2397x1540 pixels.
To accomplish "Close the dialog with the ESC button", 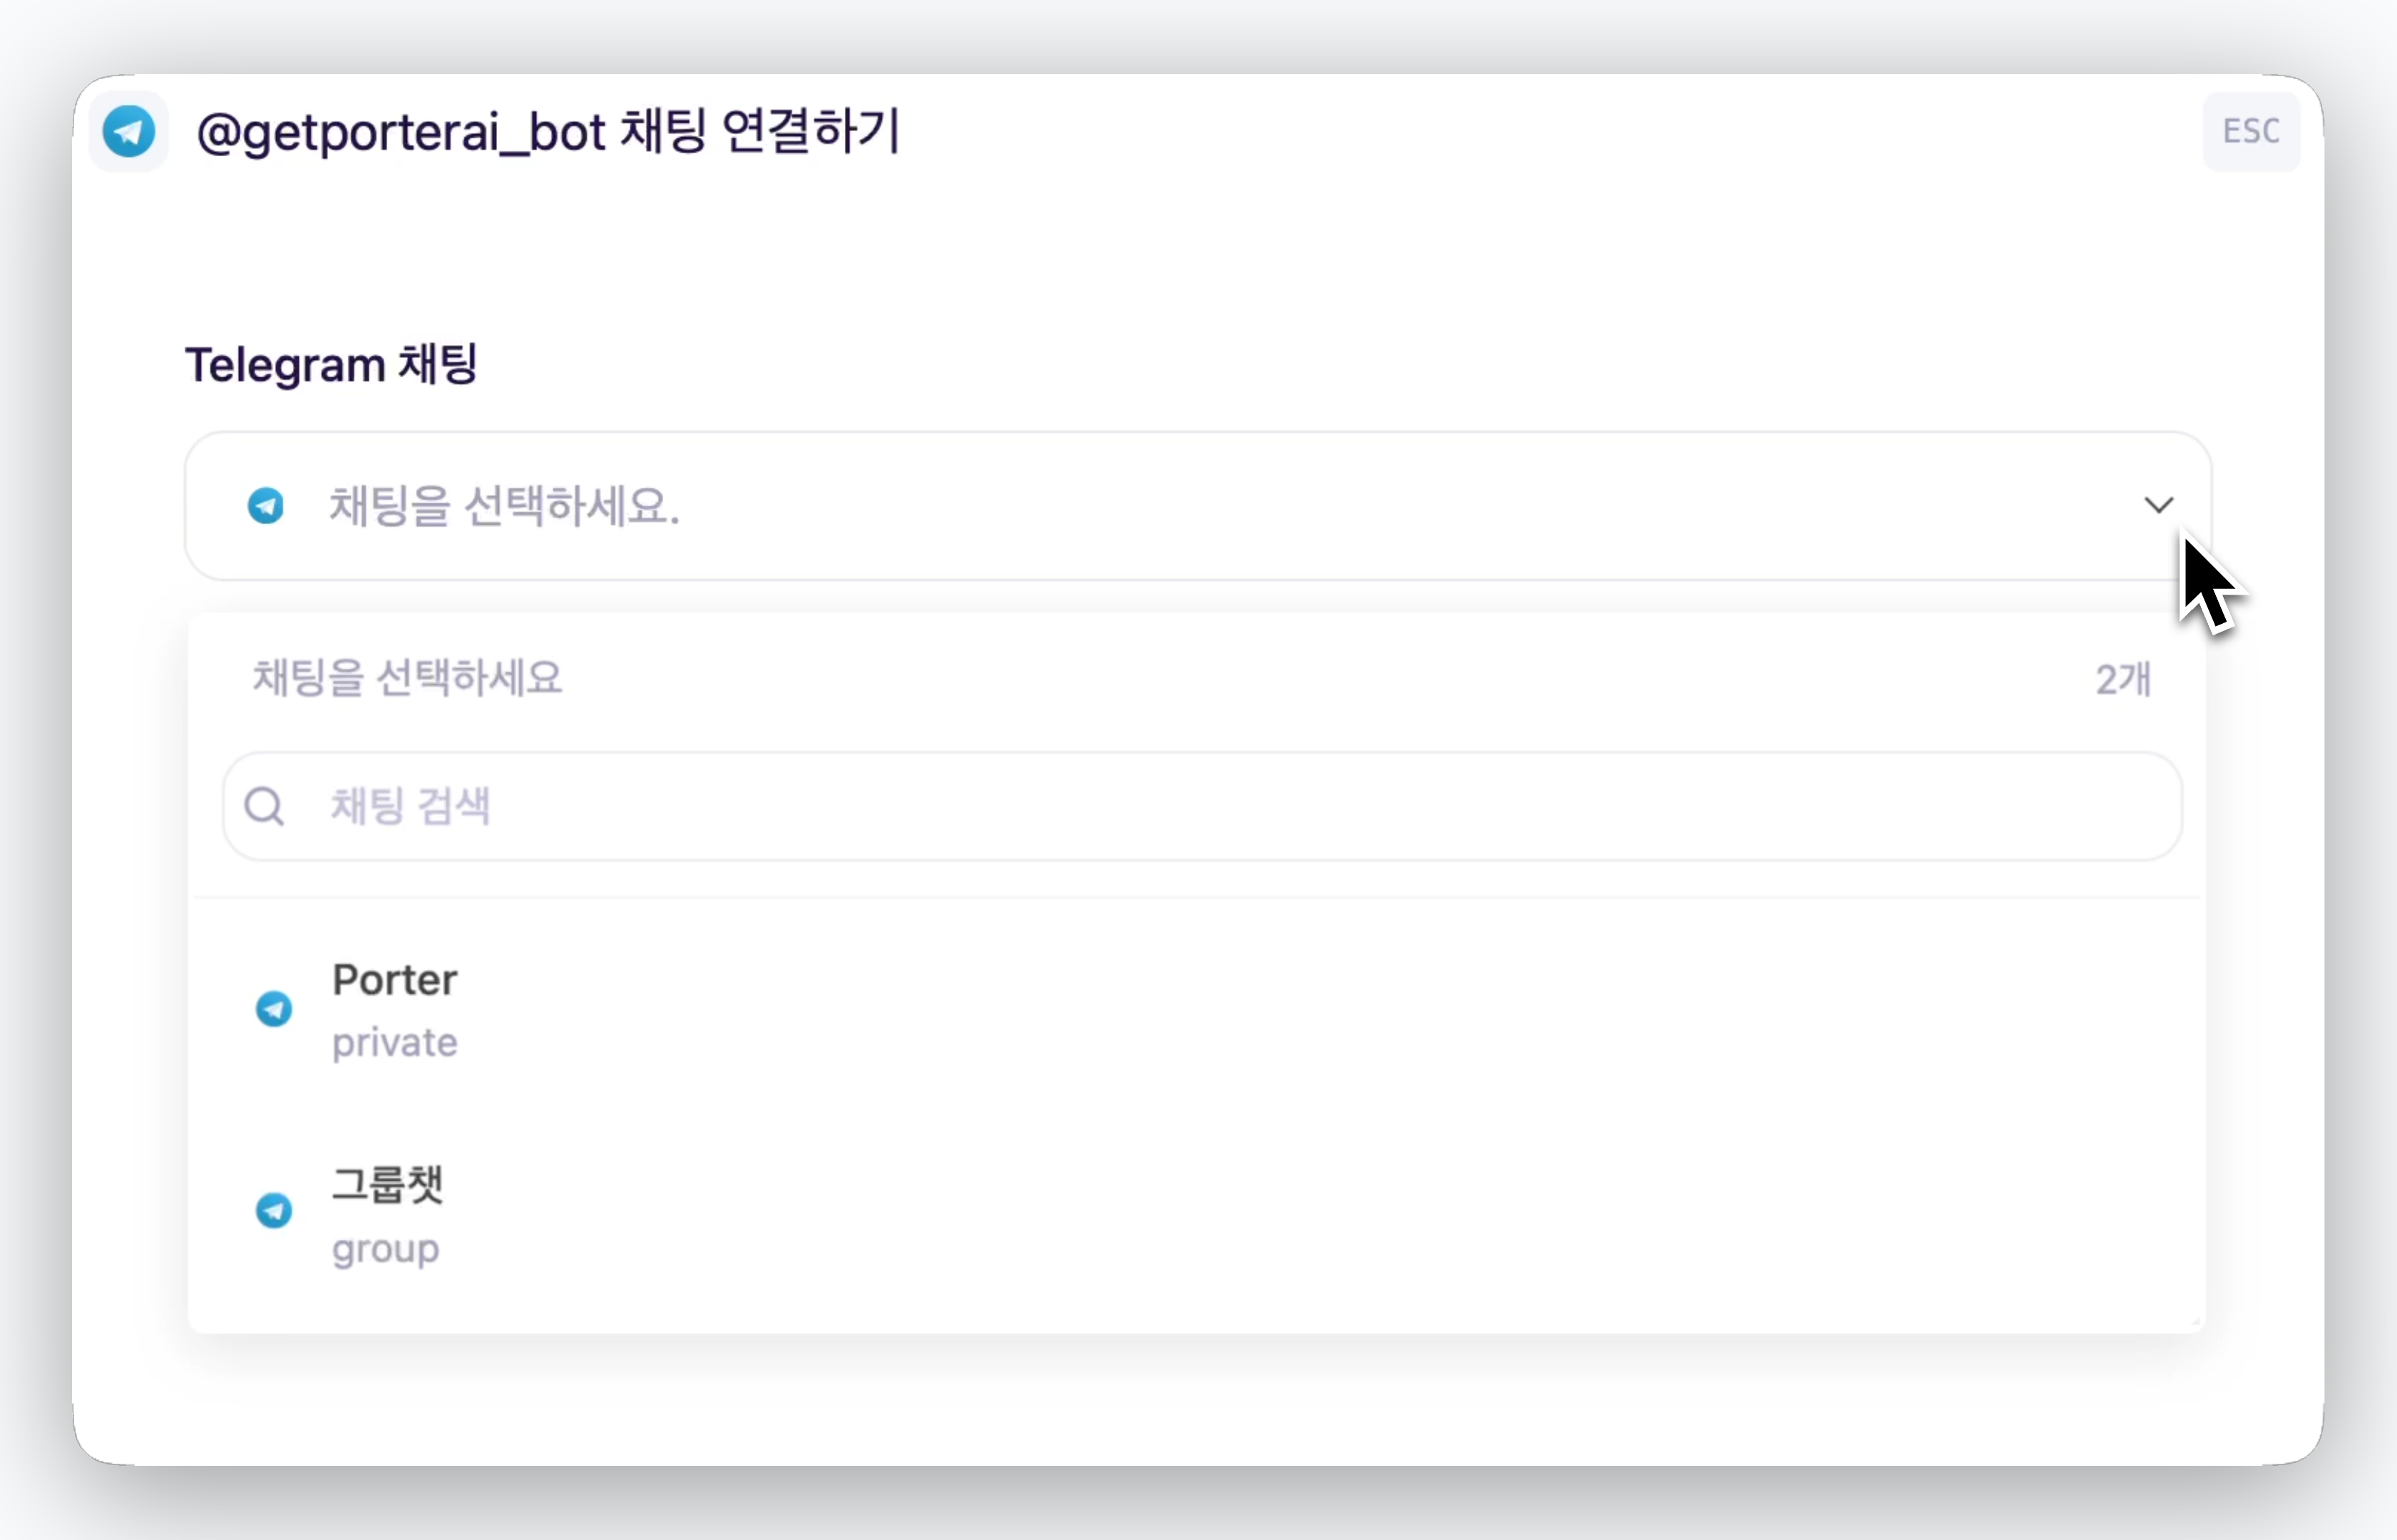I will 2251,131.
